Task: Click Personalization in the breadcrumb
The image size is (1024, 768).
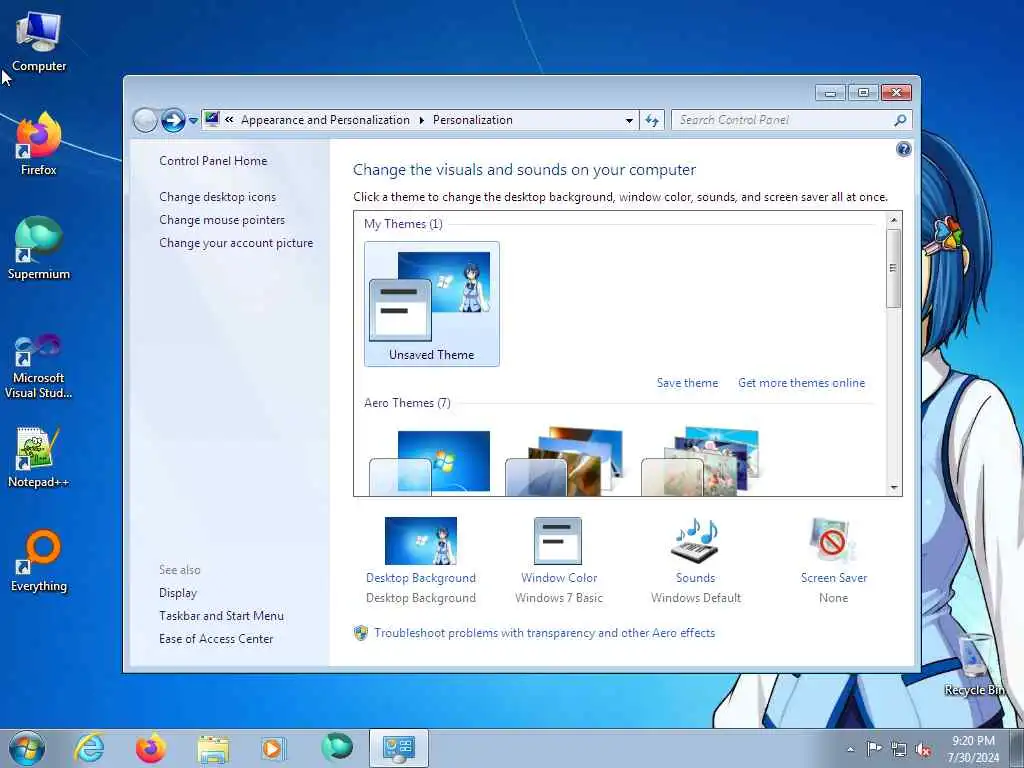Action: click(473, 120)
